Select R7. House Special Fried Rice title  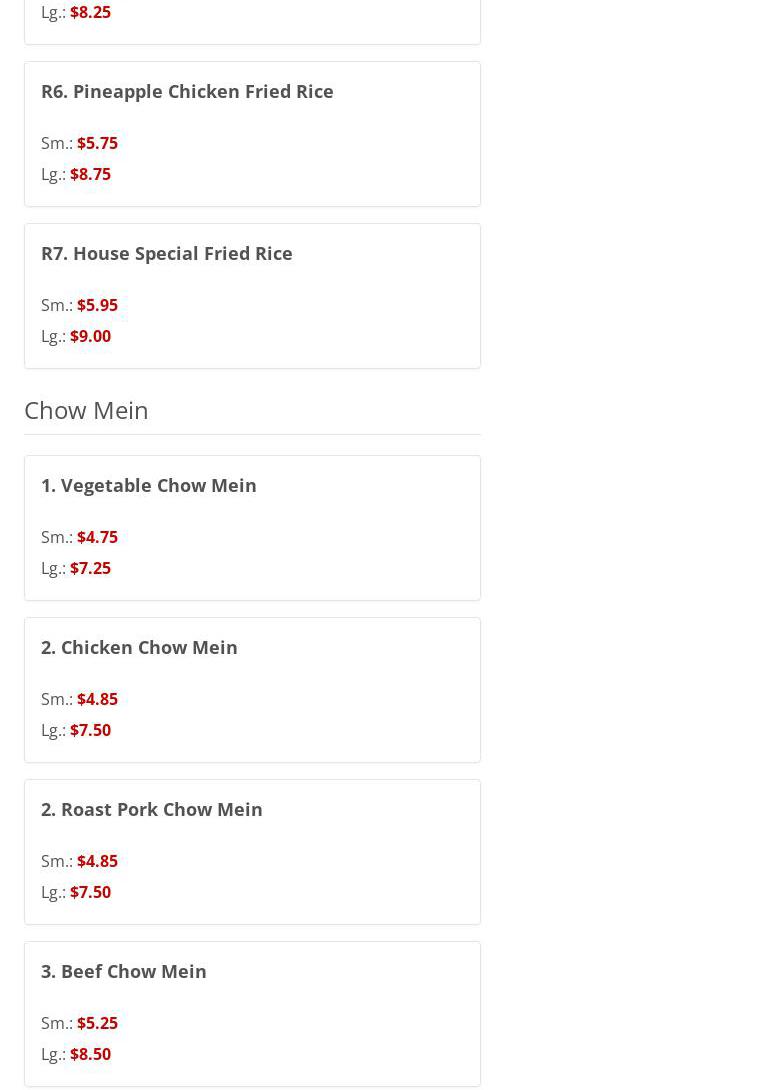click(x=167, y=253)
